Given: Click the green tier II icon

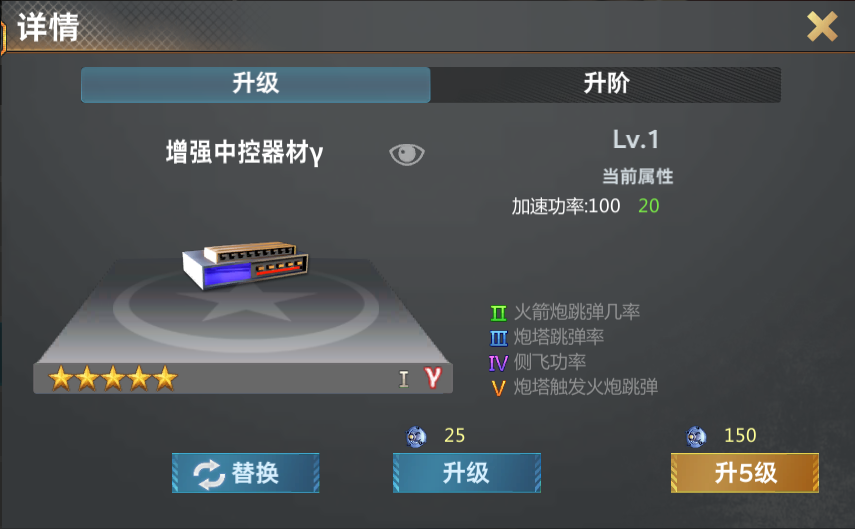Looking at the screenshot, I should [498, 313].
